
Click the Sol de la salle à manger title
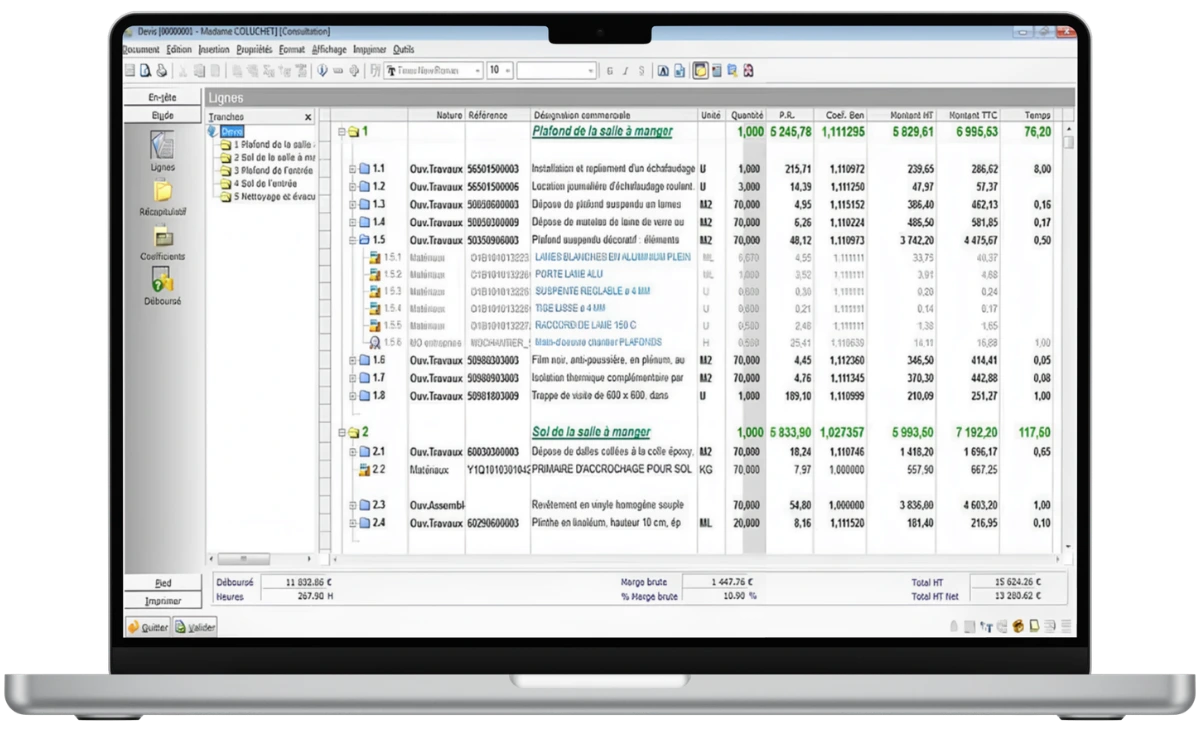point(591,432)
